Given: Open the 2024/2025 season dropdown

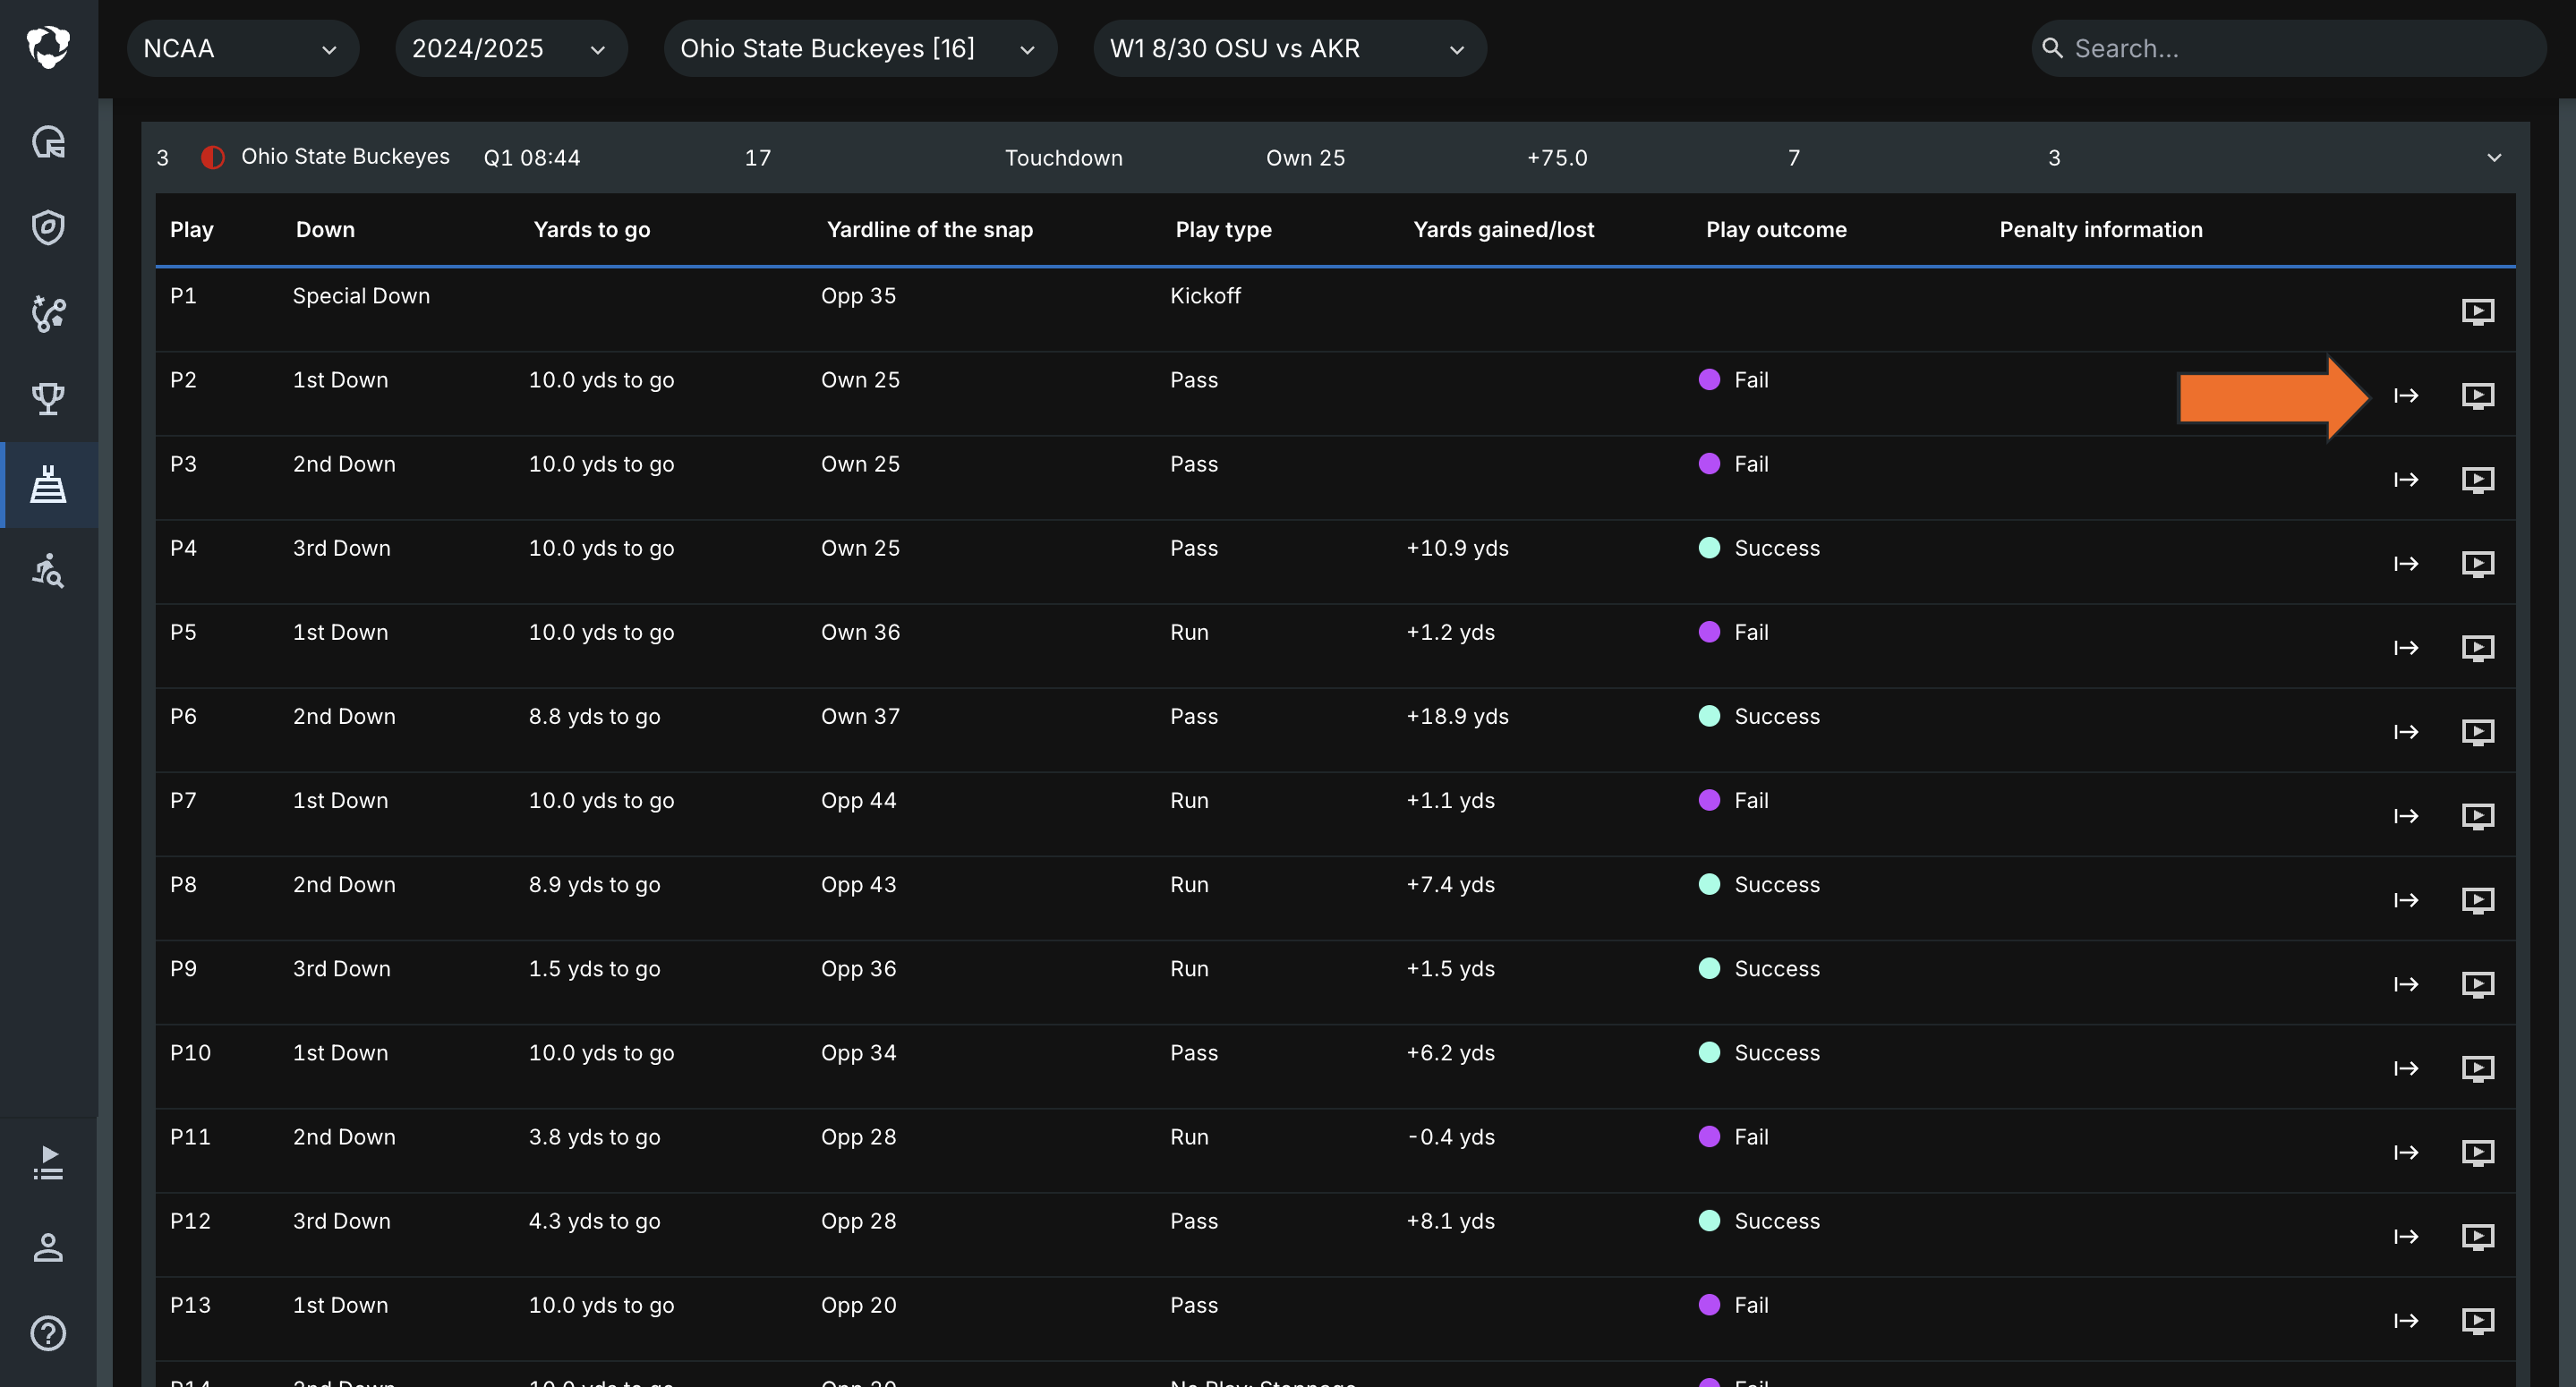Looking at the screenshot, I should click(510, 49).
